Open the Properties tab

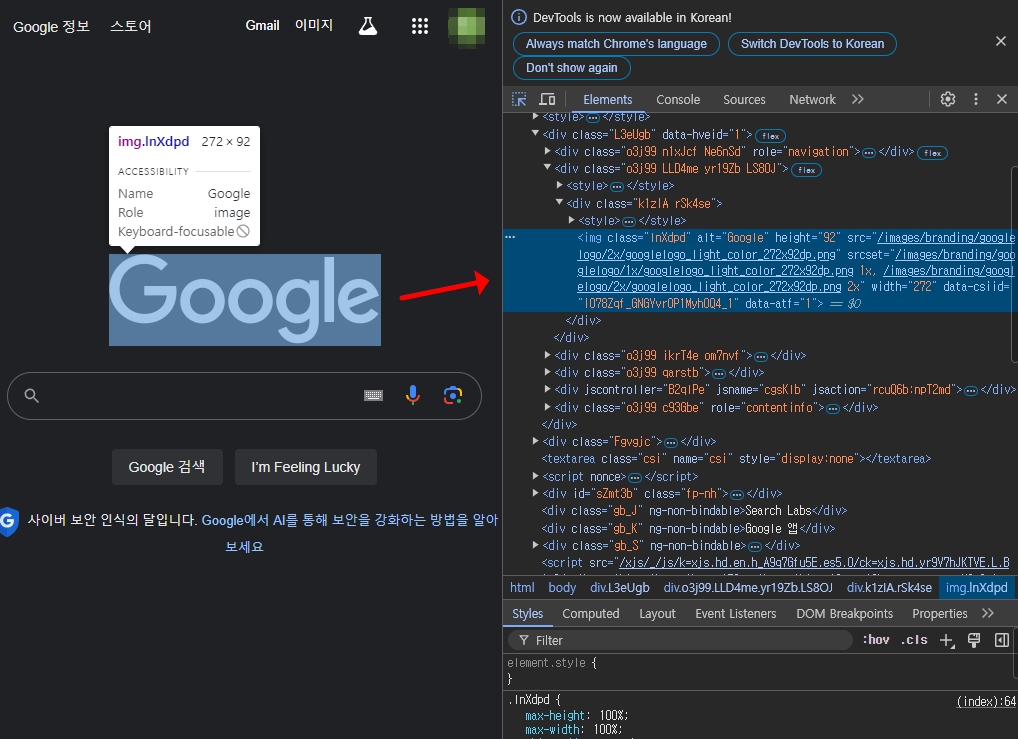point(939,614)
